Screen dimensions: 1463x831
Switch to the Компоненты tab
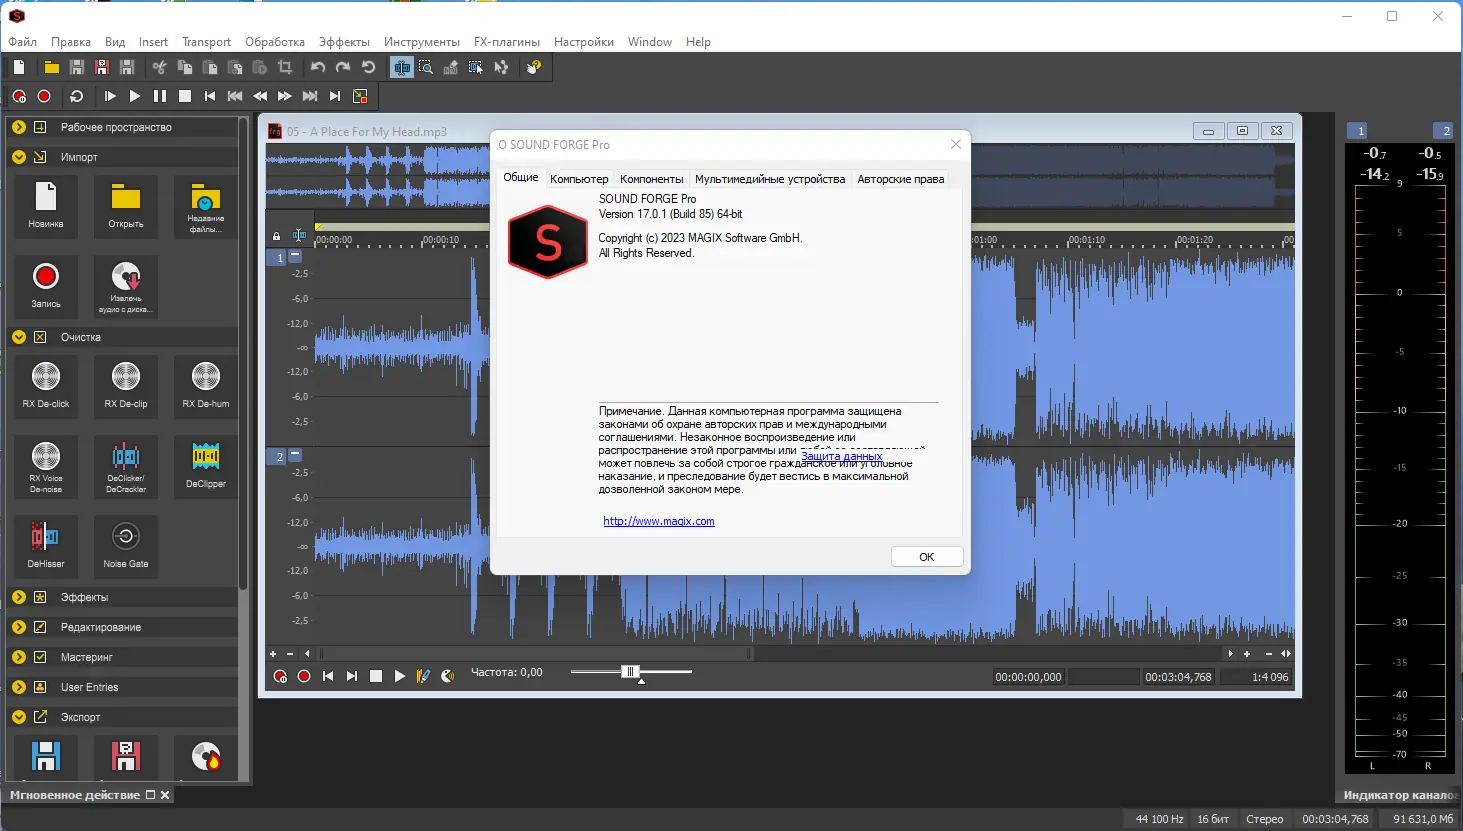(651, 179)
